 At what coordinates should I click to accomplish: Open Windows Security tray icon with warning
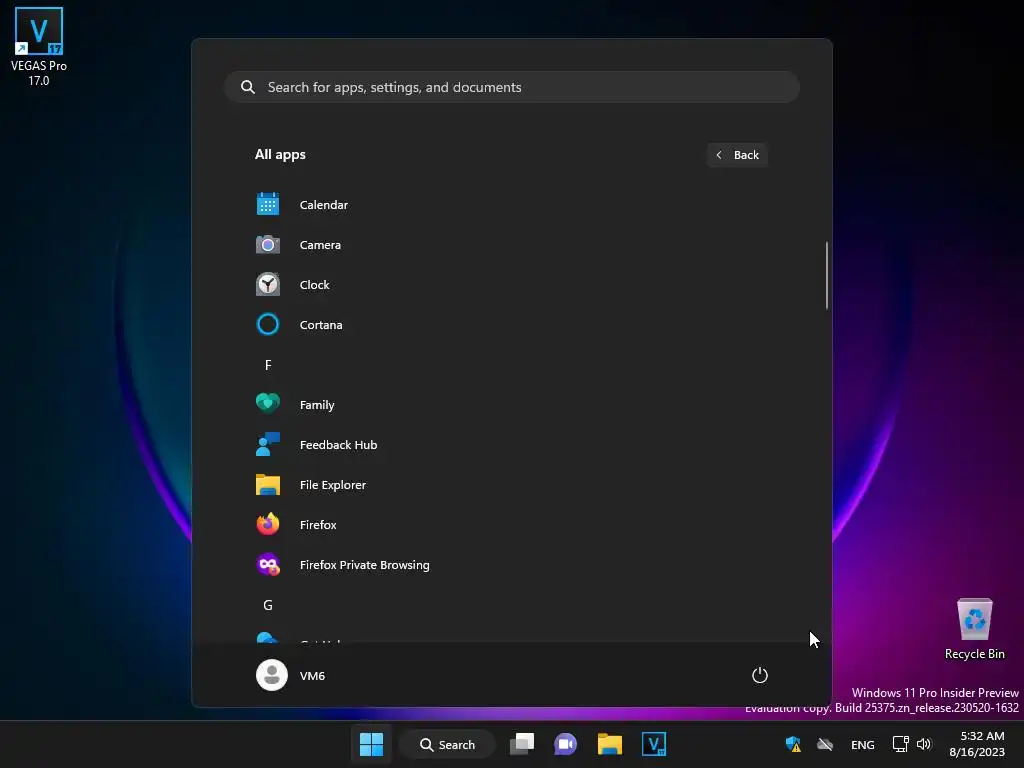click(x=793, y=744)
